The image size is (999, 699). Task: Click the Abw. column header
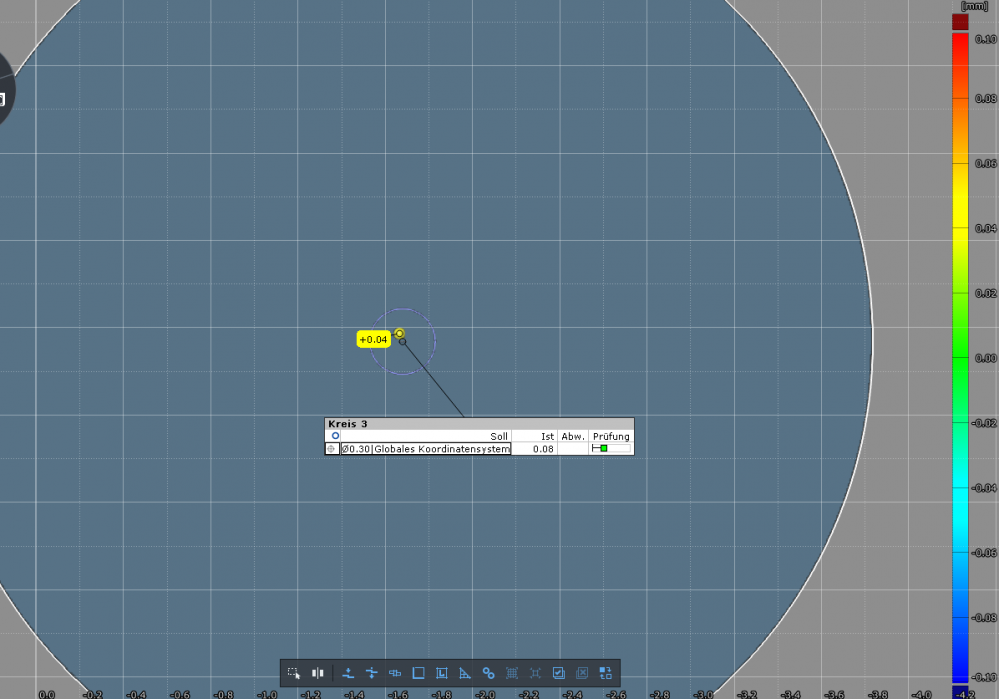573,436
